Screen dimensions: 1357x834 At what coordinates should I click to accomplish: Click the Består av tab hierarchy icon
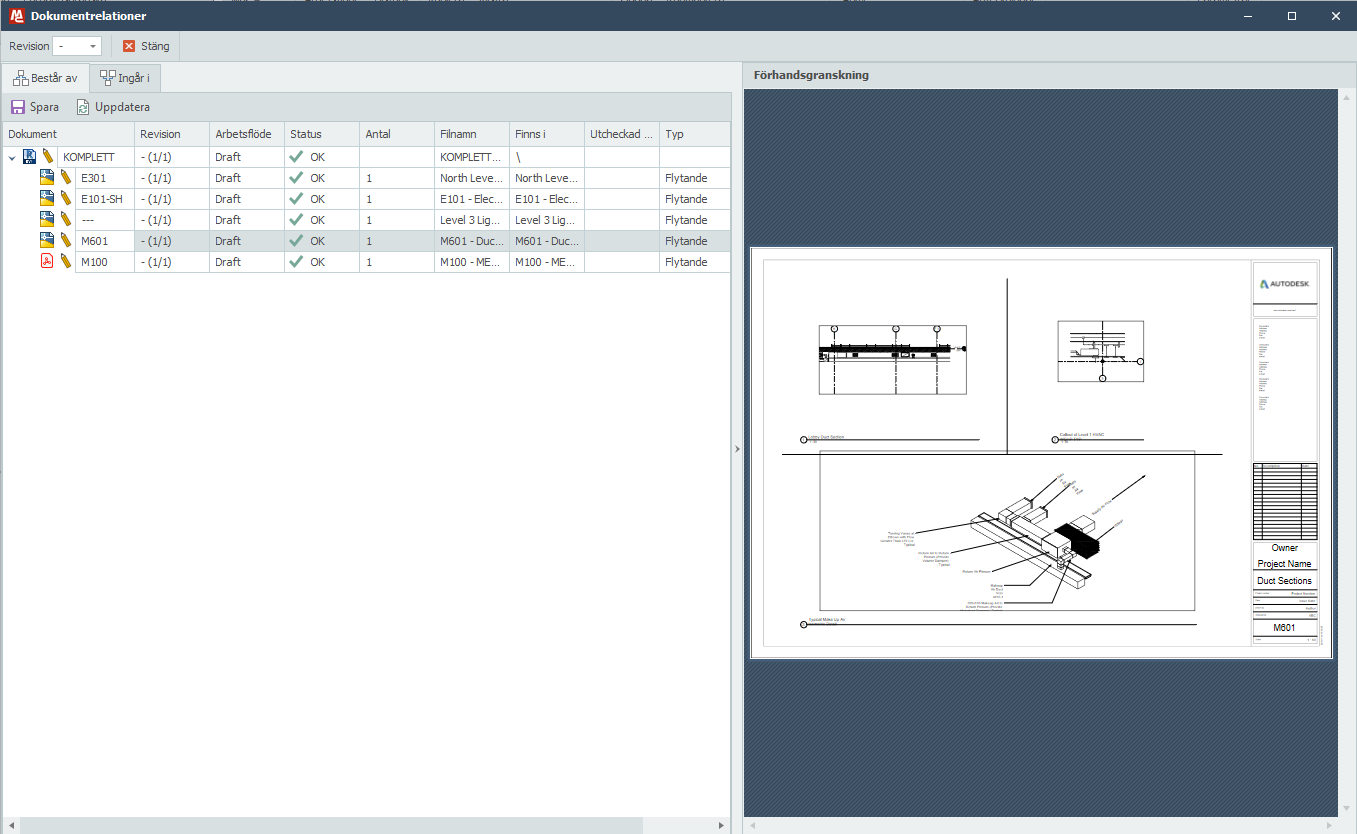pyautogui.click(x=20, y=78)
